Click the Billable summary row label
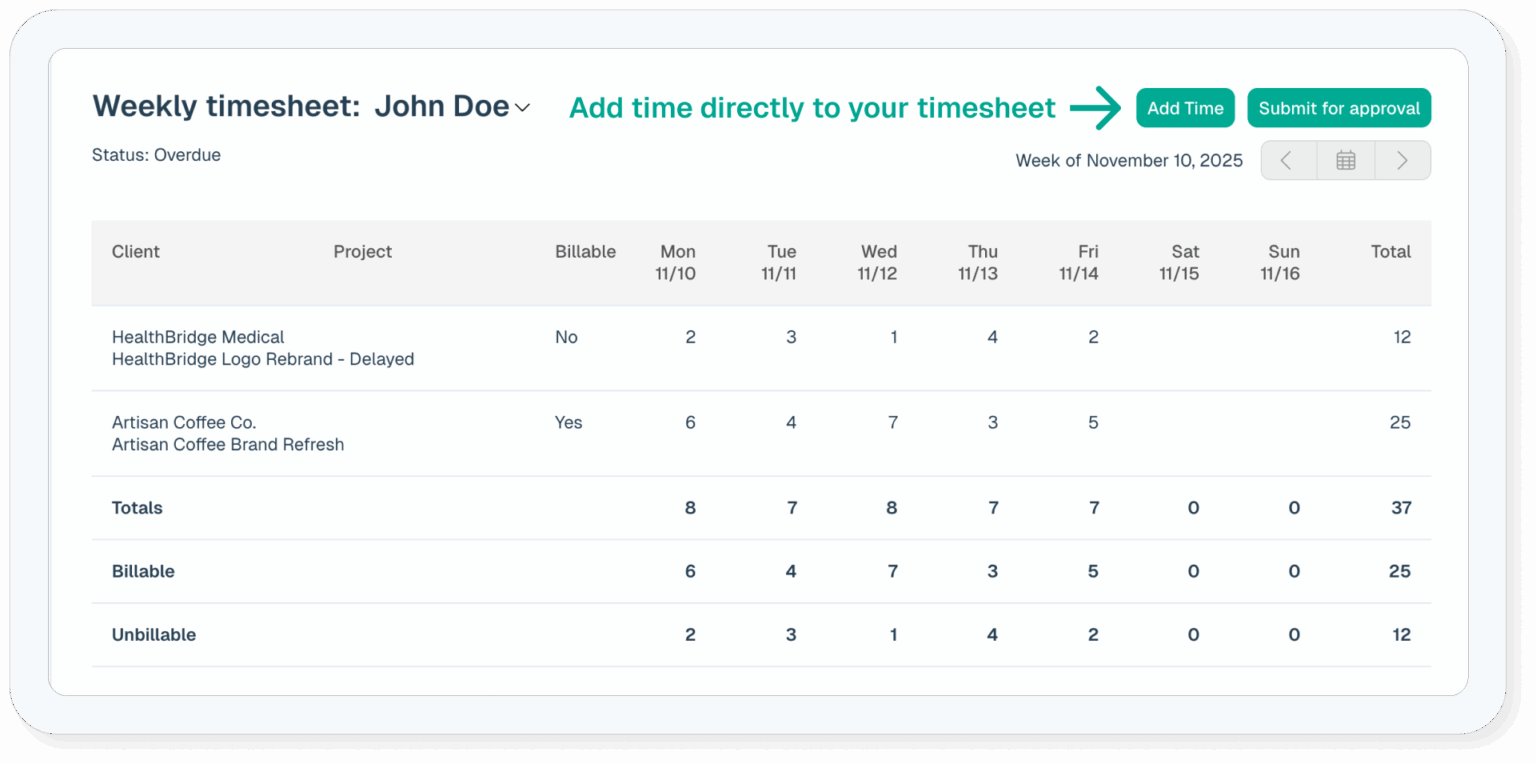This screenshot has width=1536, height=764. [143, 572]
